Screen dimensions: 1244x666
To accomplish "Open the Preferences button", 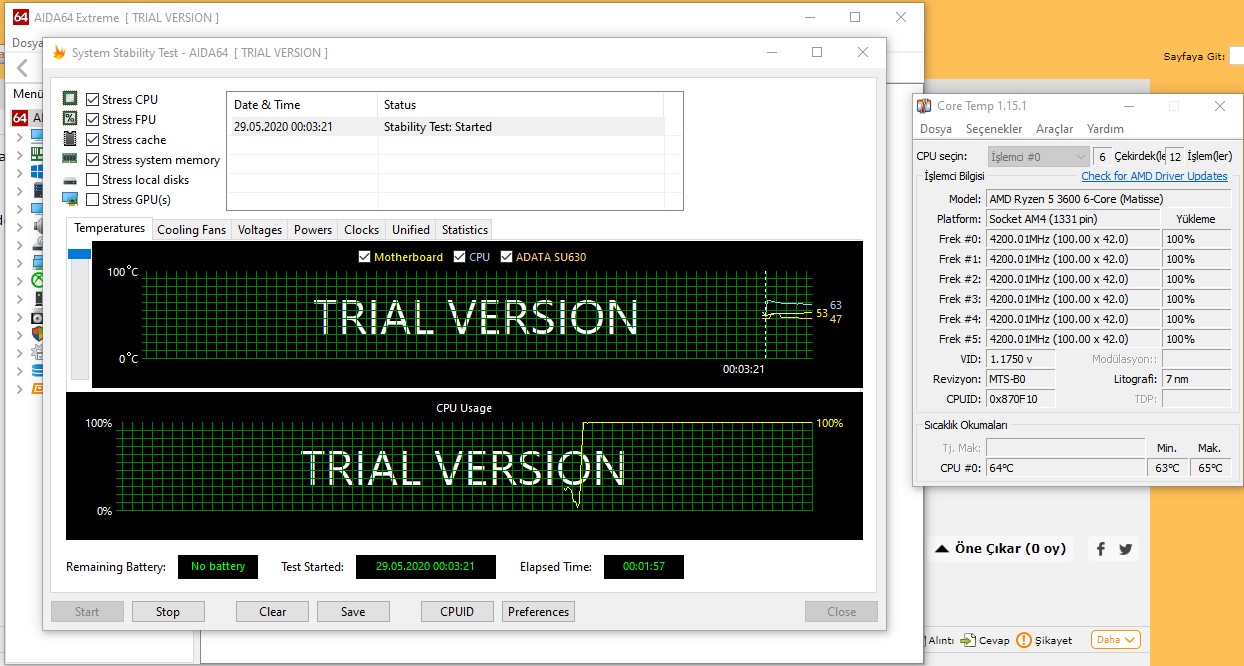I will point(539,612).
